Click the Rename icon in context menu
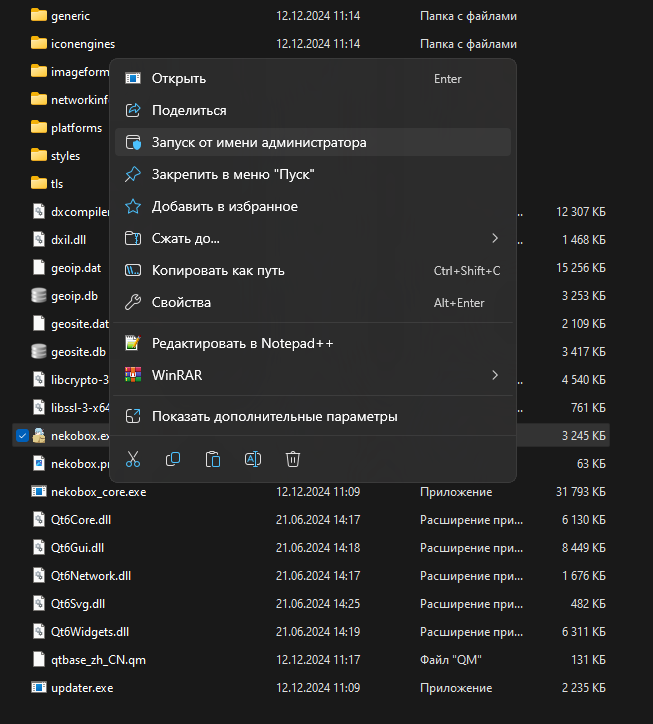 tap(253, 459)
